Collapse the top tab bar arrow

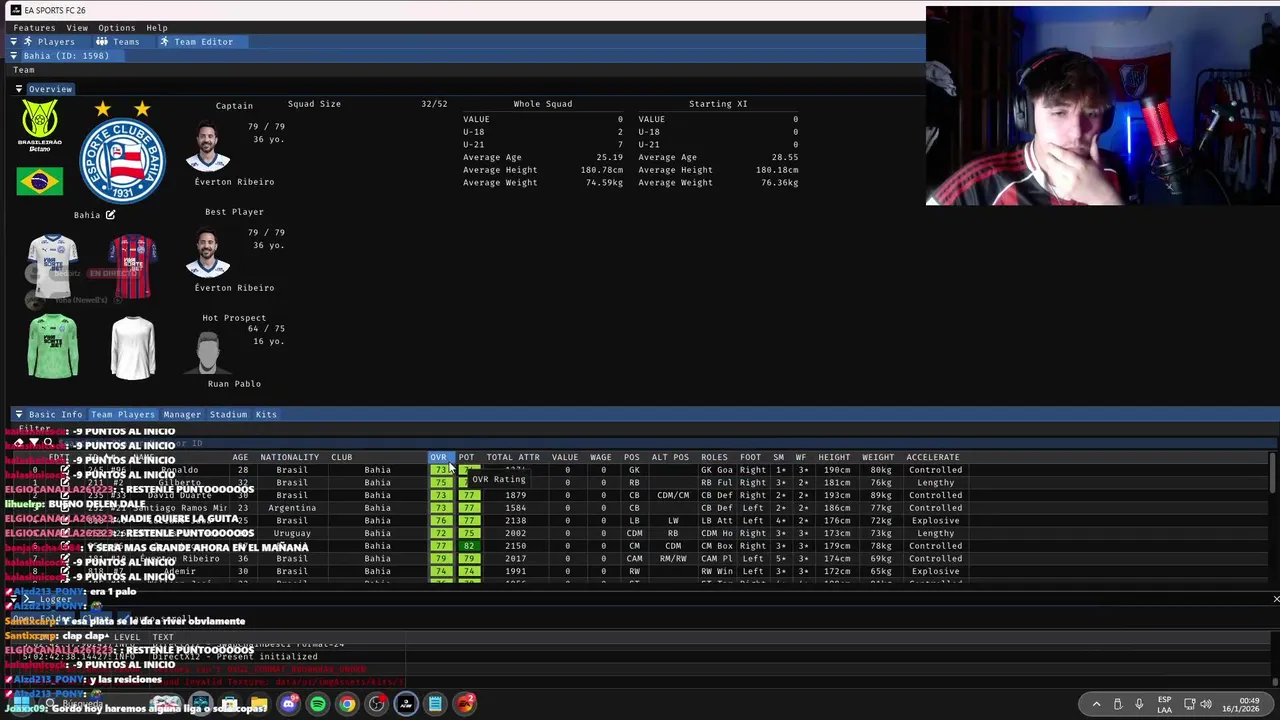click(x=13, y=42)
